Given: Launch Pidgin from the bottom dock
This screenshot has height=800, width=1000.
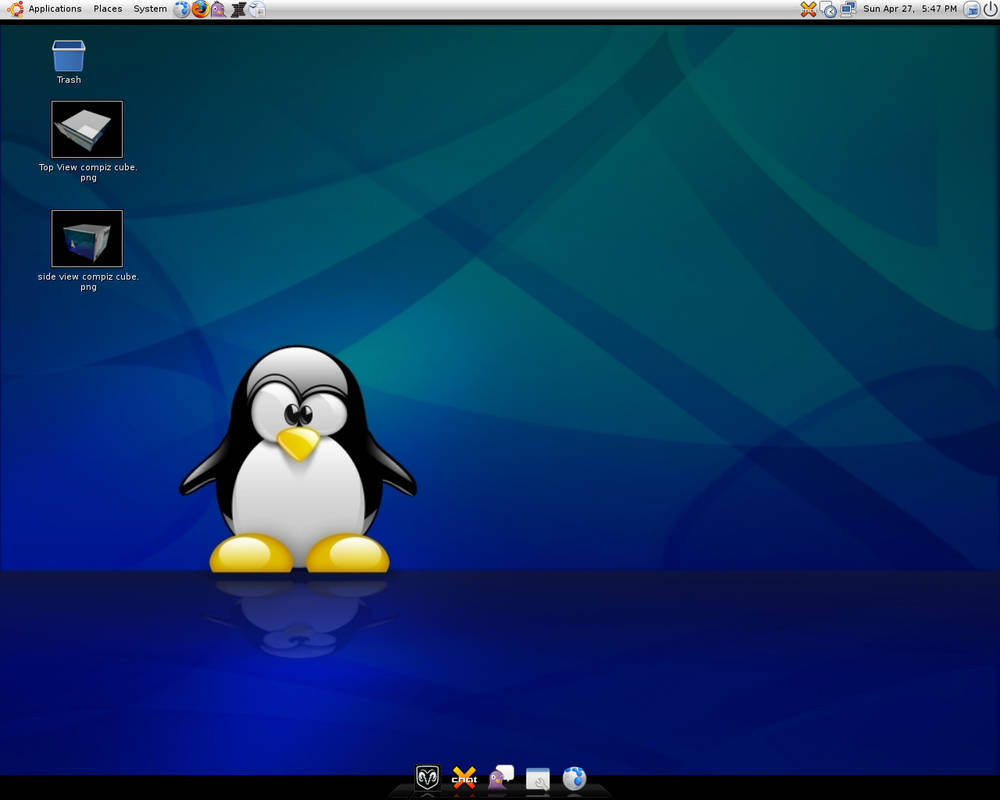Looking at the screenshot, I should [501, 778].
